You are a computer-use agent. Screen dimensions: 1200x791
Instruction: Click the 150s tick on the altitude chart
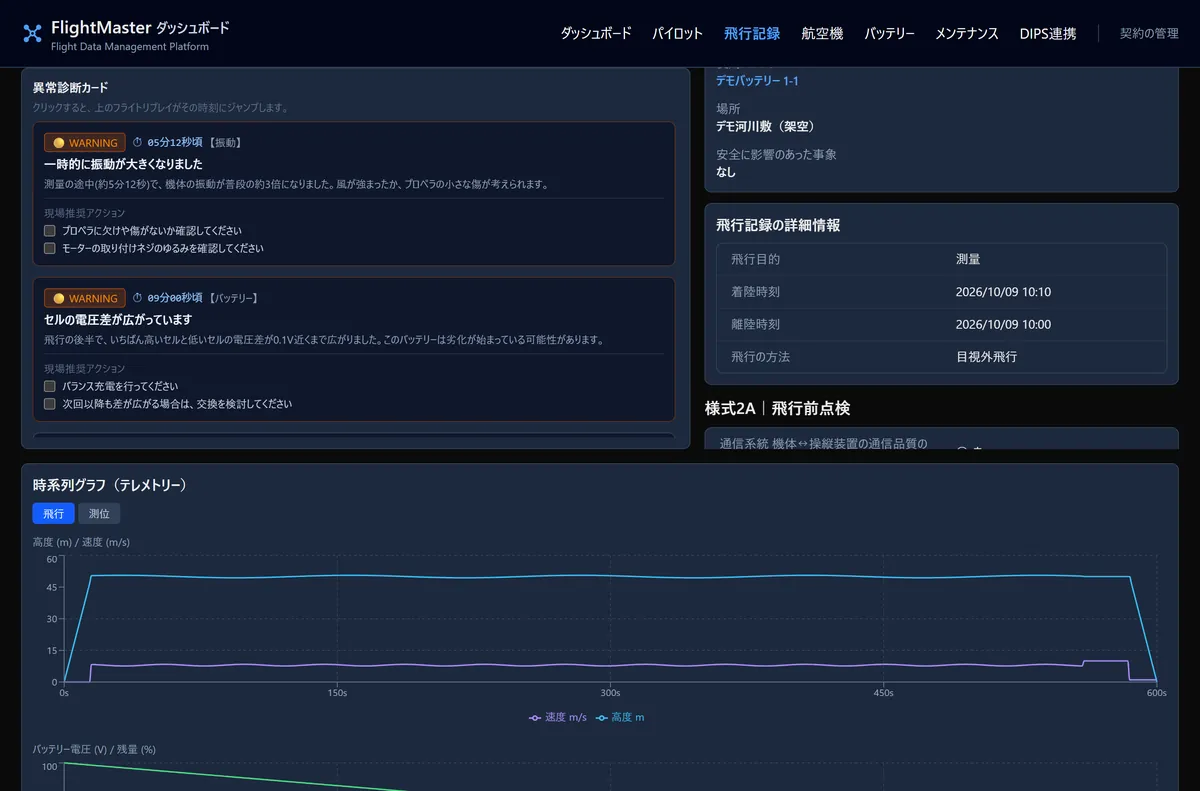[337, 692]
